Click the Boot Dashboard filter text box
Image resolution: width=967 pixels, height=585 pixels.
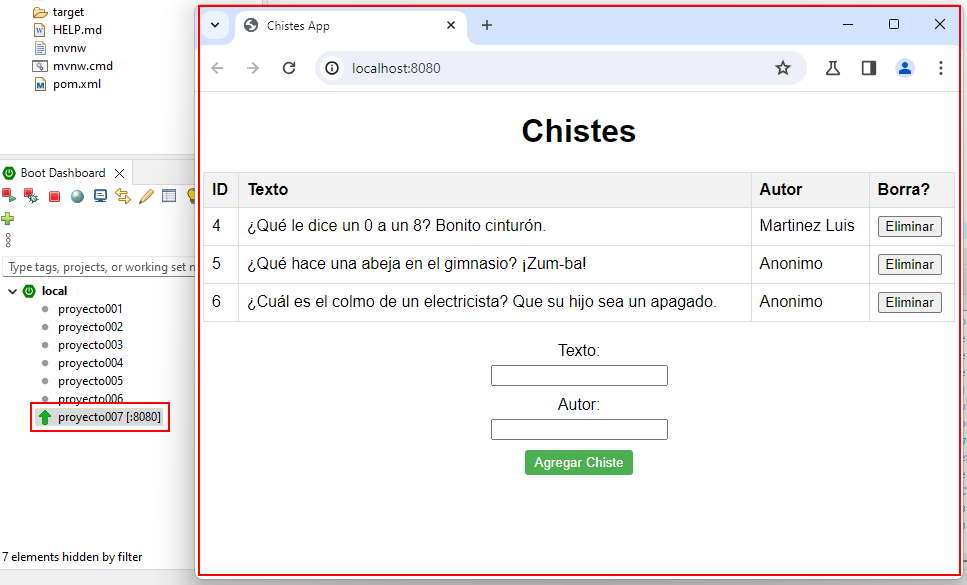(x=99, y=267)
